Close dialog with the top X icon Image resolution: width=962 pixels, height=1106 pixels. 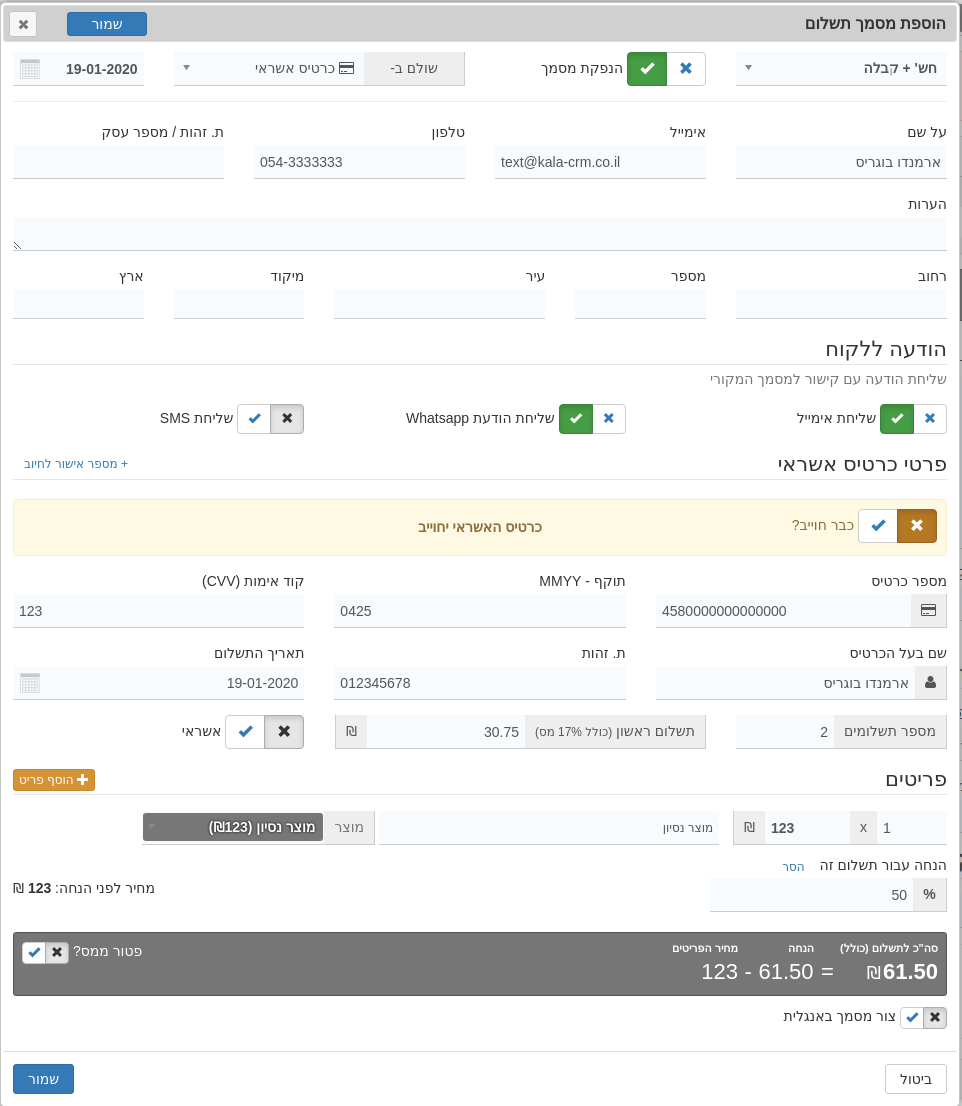23,24
